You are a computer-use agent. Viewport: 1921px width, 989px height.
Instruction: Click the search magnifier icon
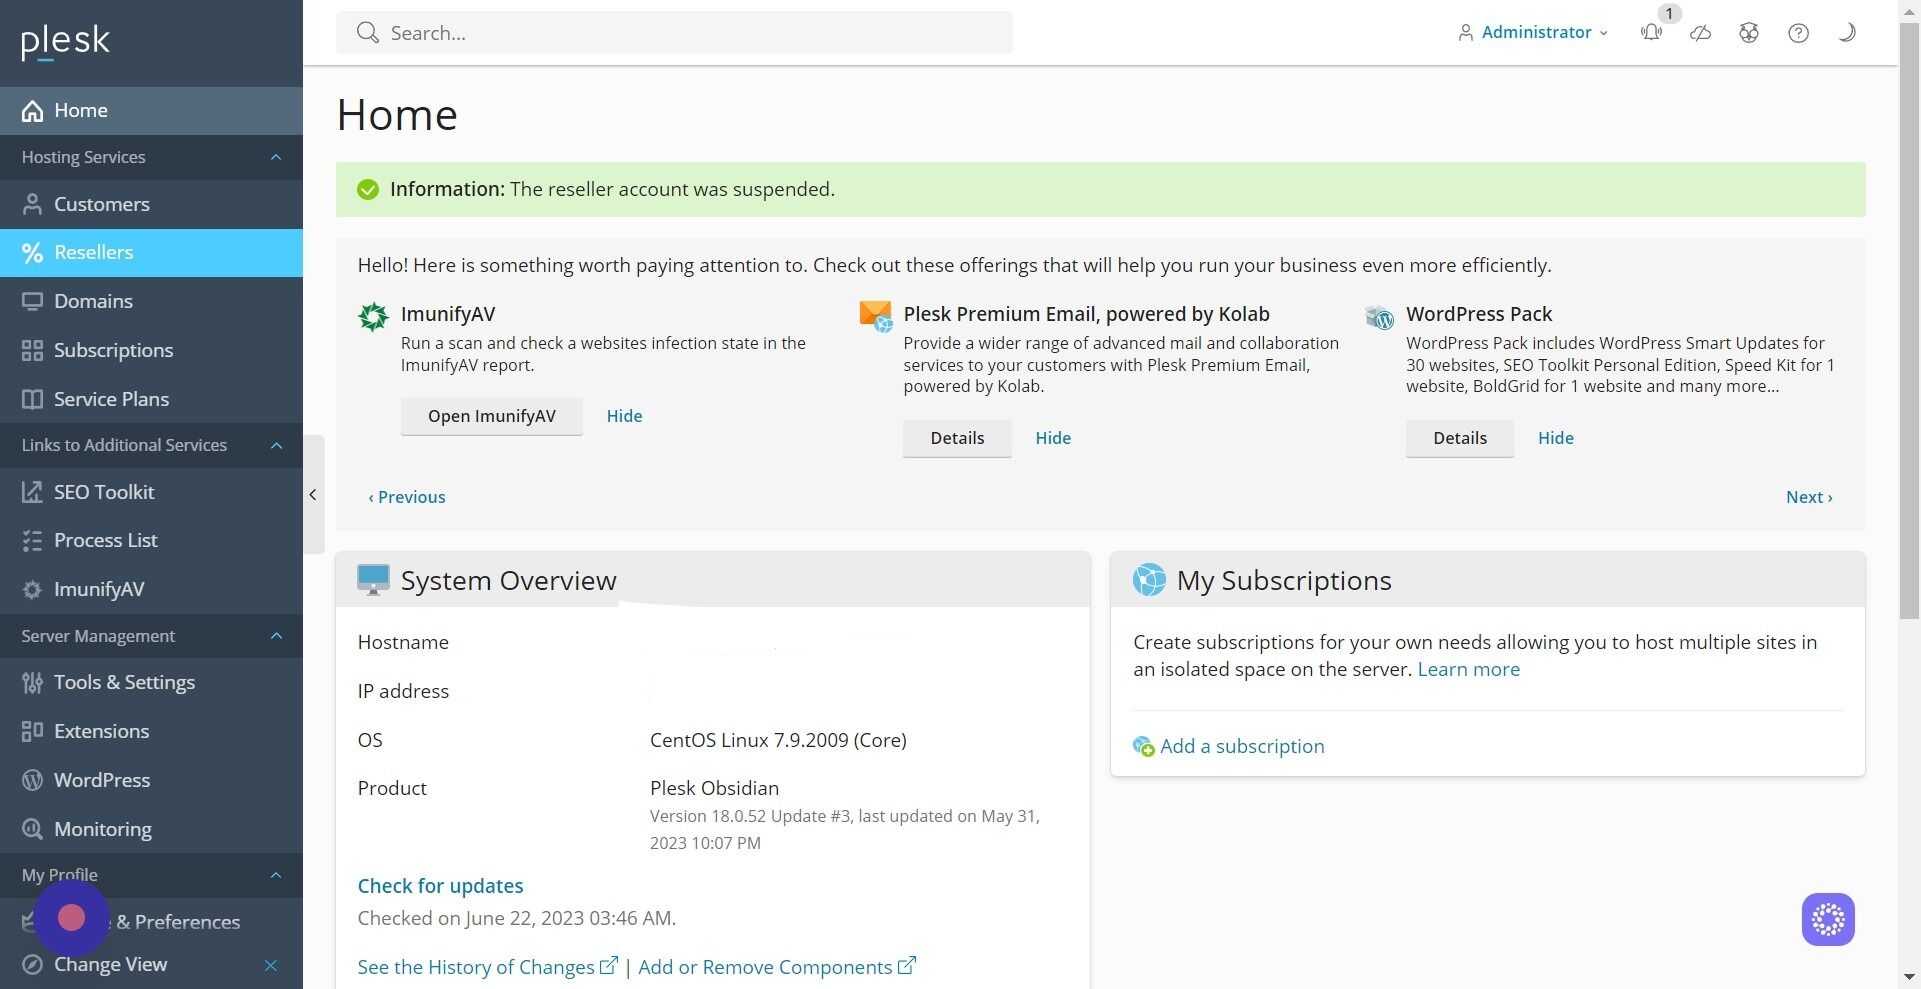368,33
